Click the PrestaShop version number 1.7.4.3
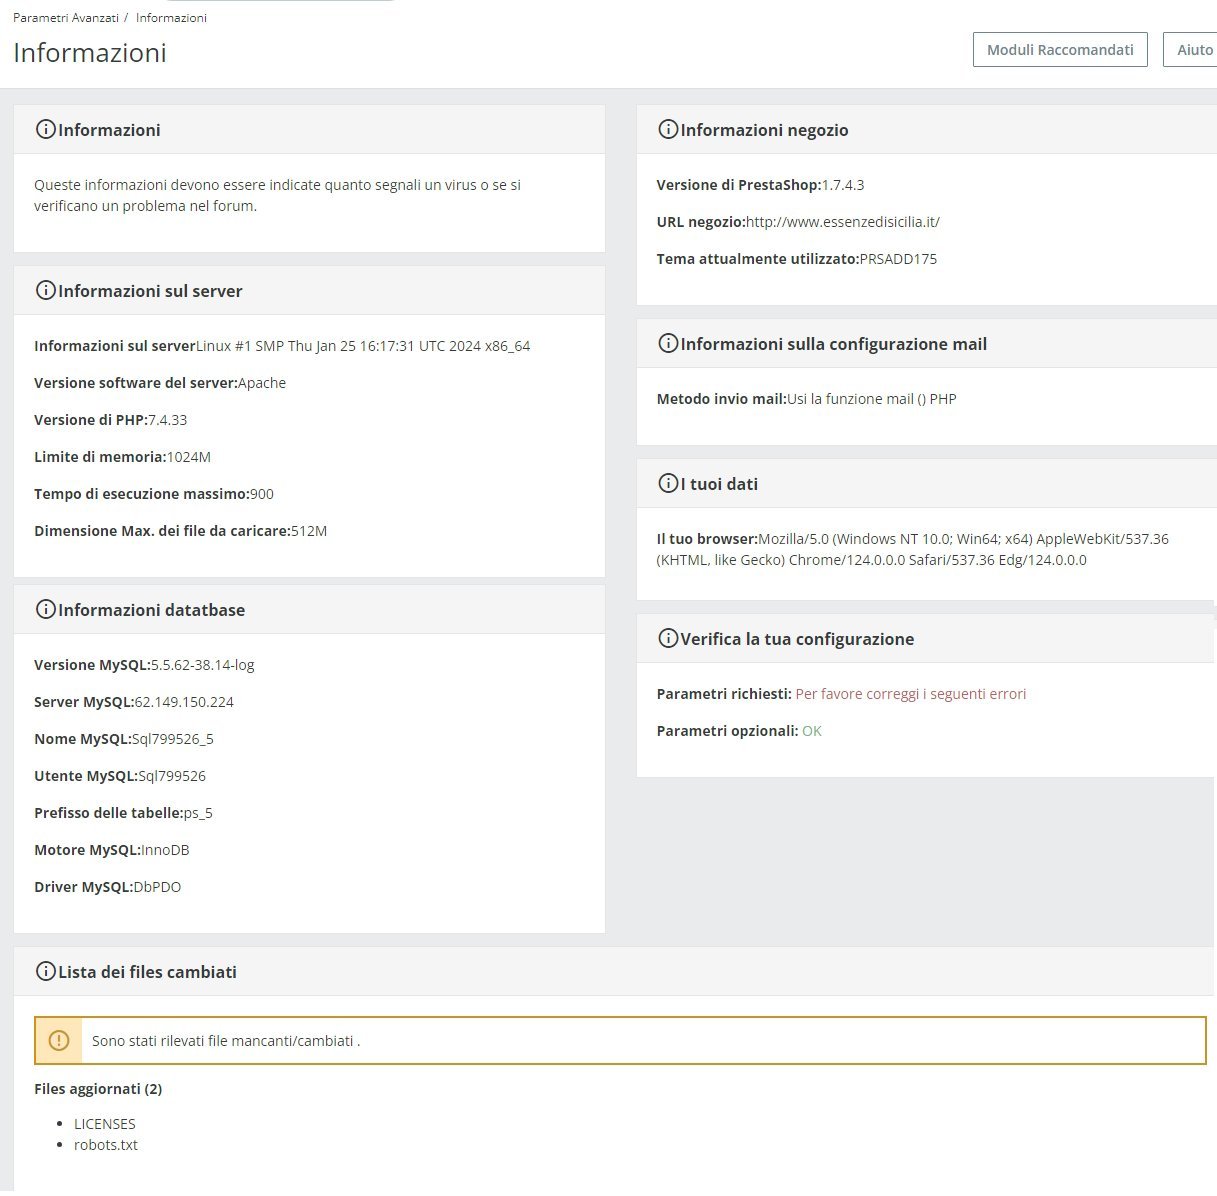 click(842, 185)
